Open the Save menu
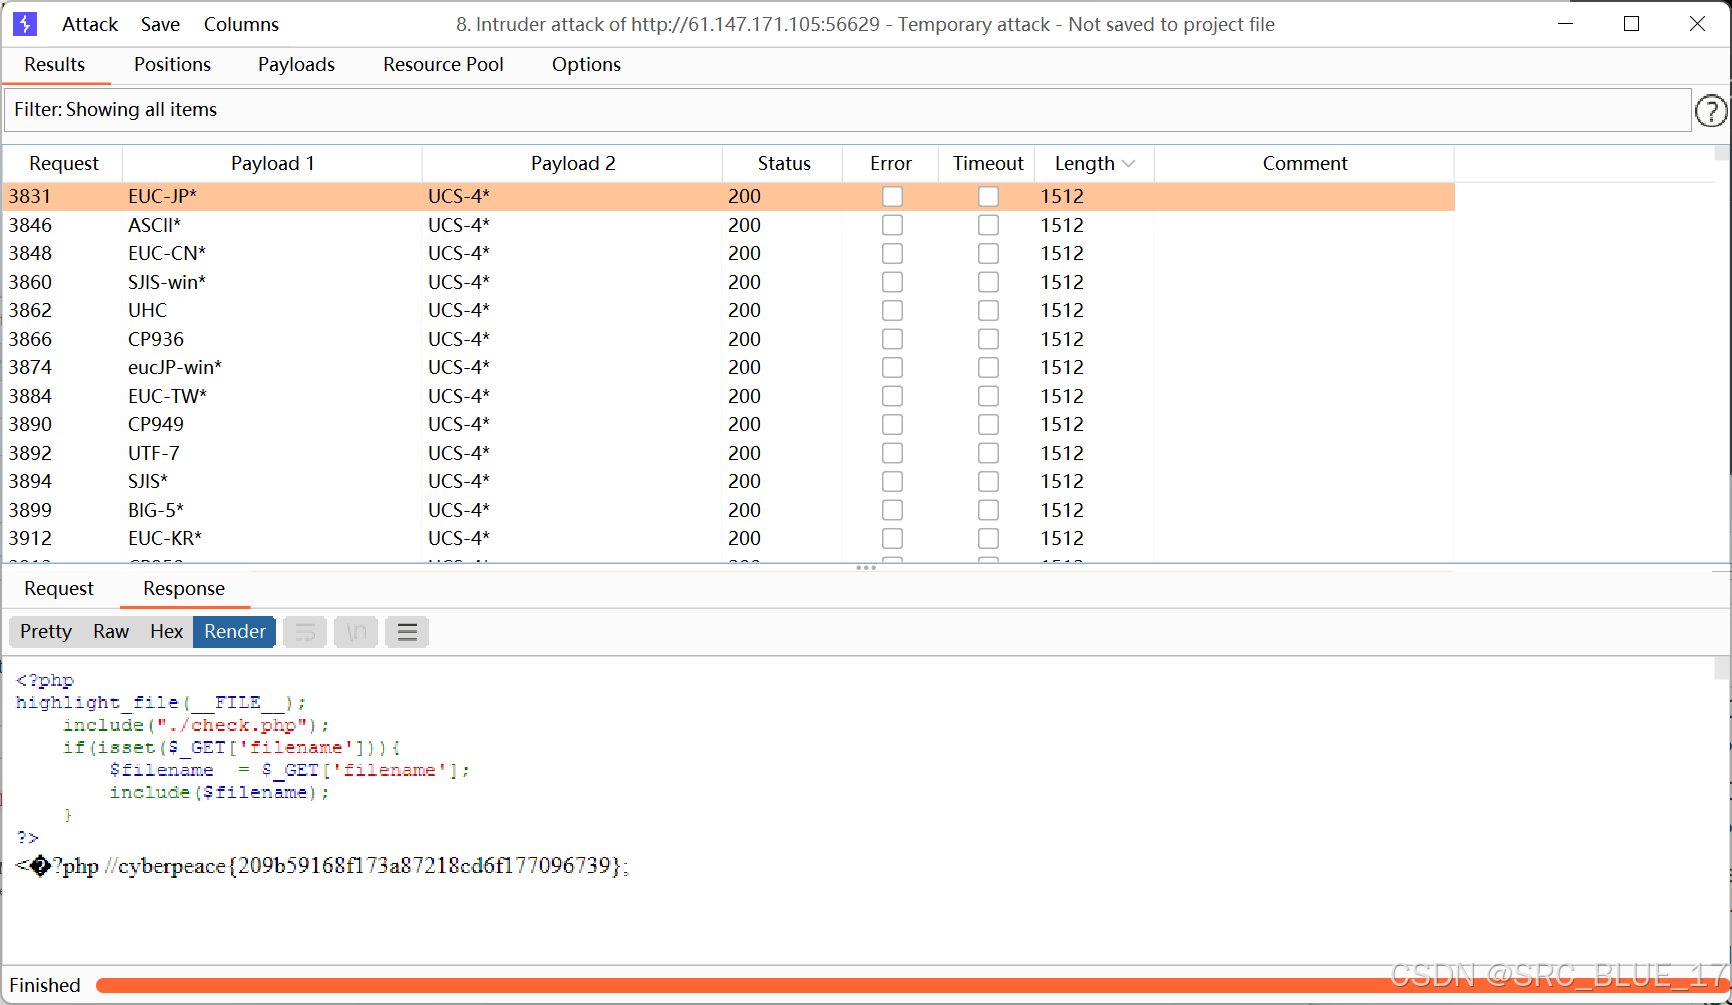Image resolution: width=1732 pixels, height=1005 pixels. tap(160, 24)
